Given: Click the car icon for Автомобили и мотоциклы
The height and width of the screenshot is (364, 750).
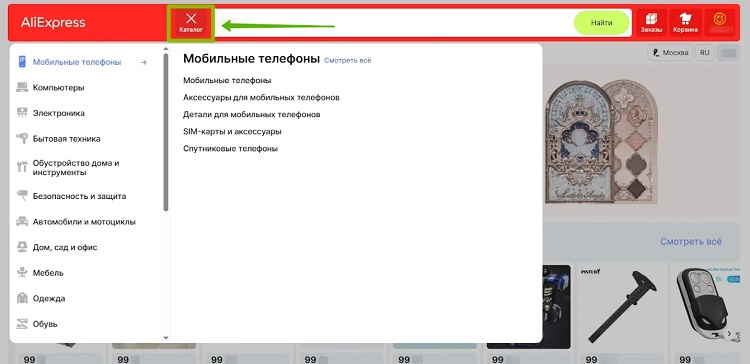Looking at the screenshot, I should click(22, 221).
